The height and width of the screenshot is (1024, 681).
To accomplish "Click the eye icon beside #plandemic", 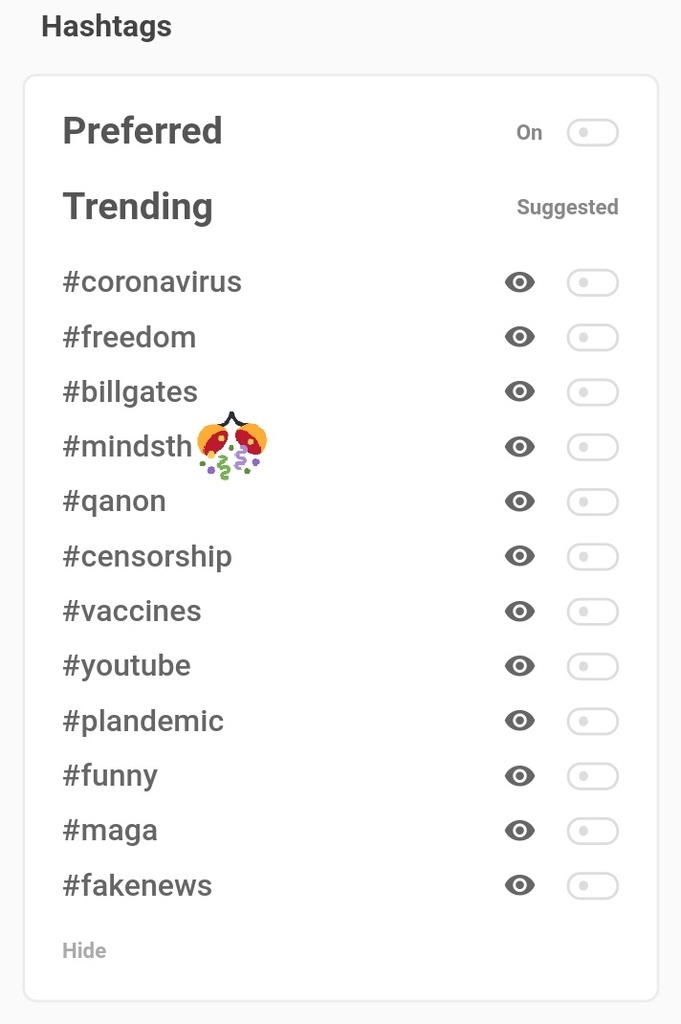I will coord(520,721).
